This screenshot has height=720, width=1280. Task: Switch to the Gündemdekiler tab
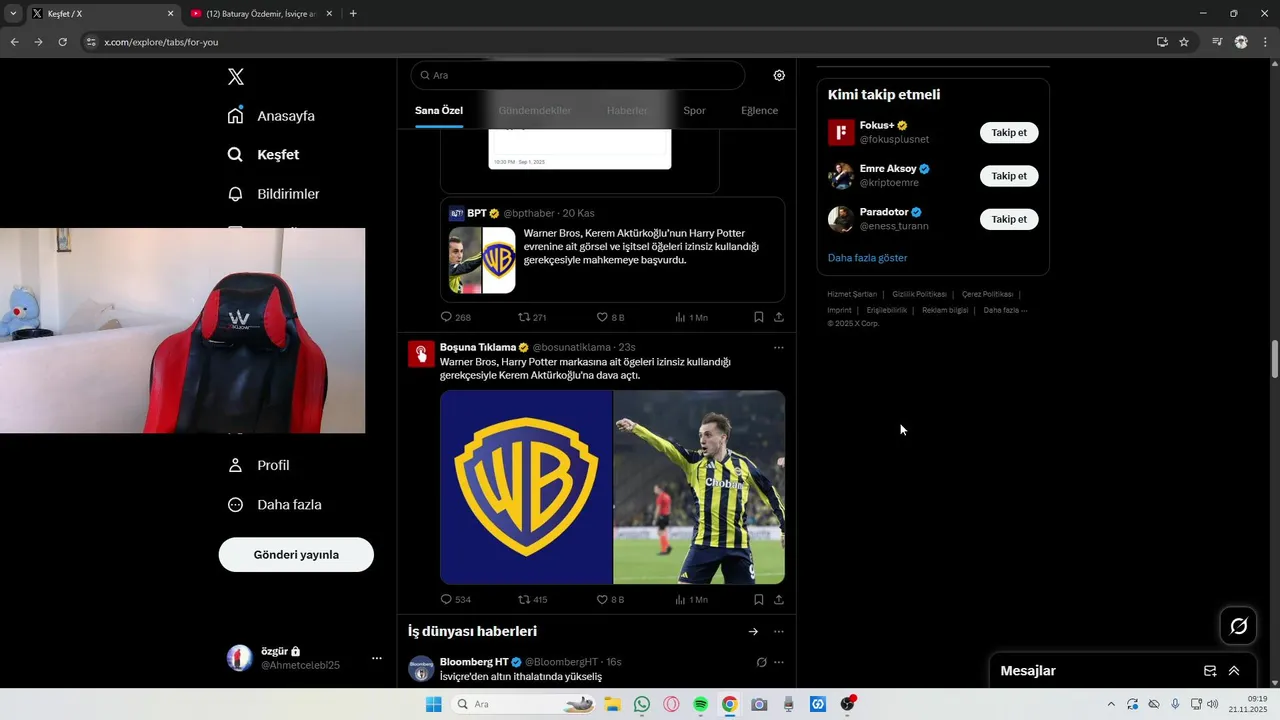click(x=535, y=111)
